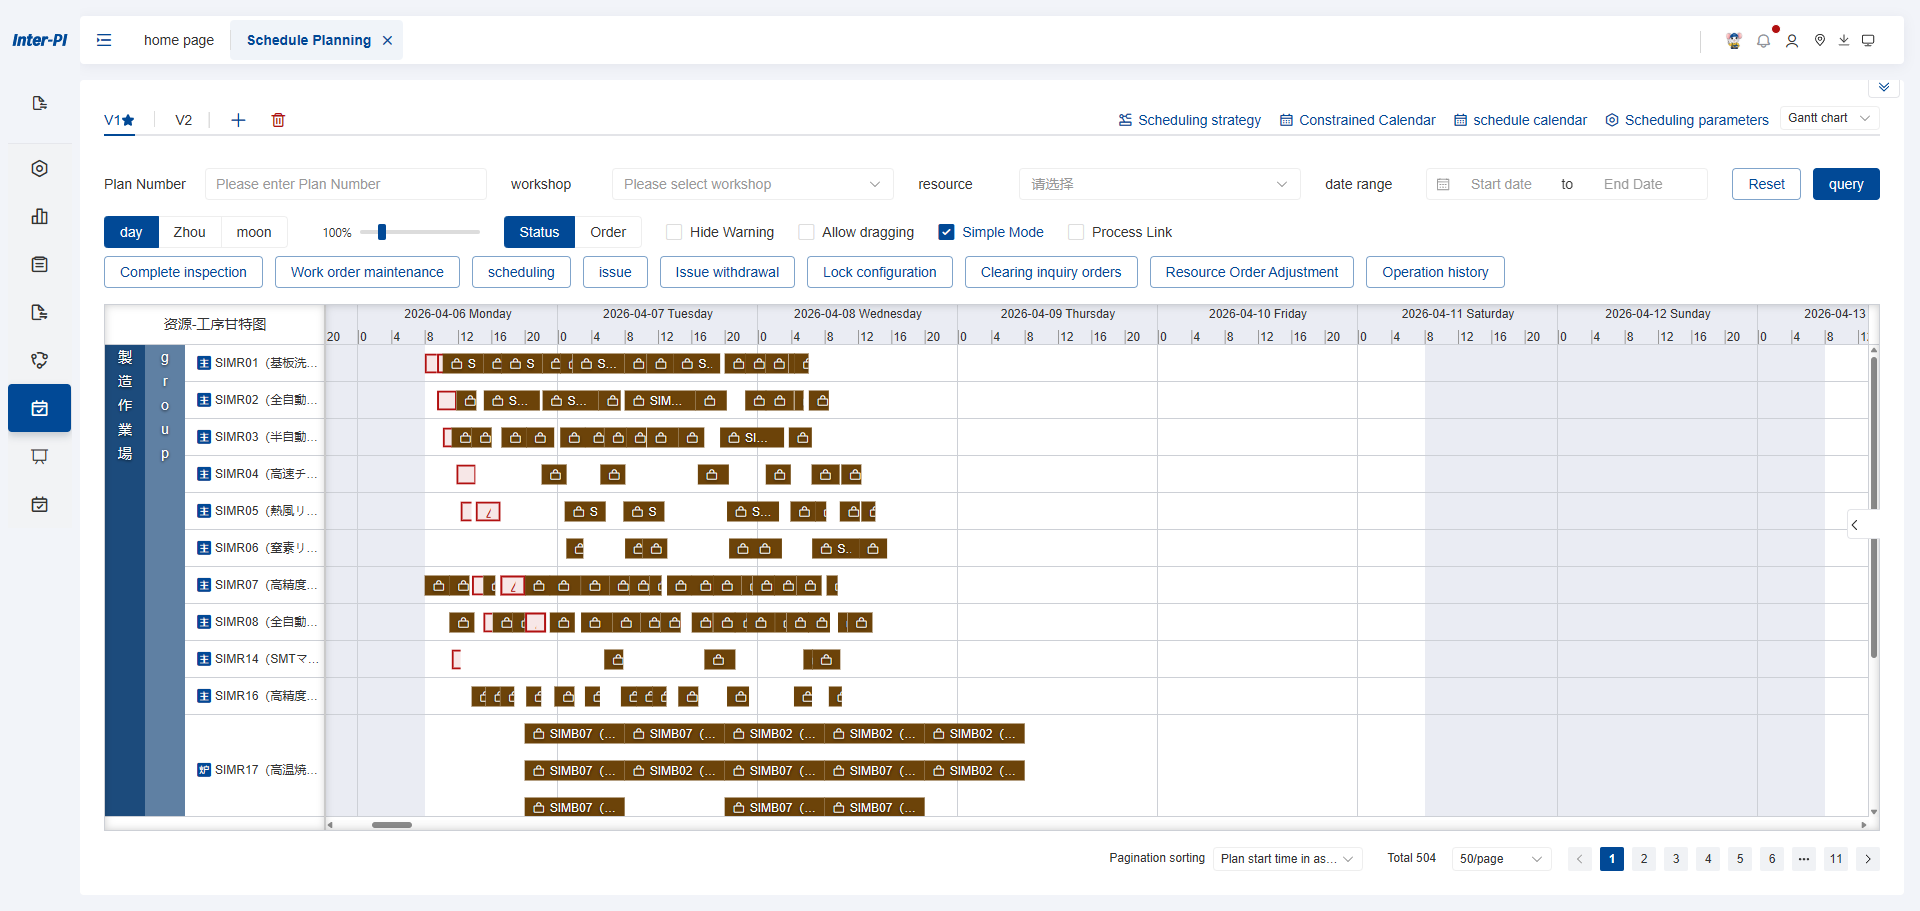
Task: Click the 100% zoom slider handle
Action: pos(382,232)
